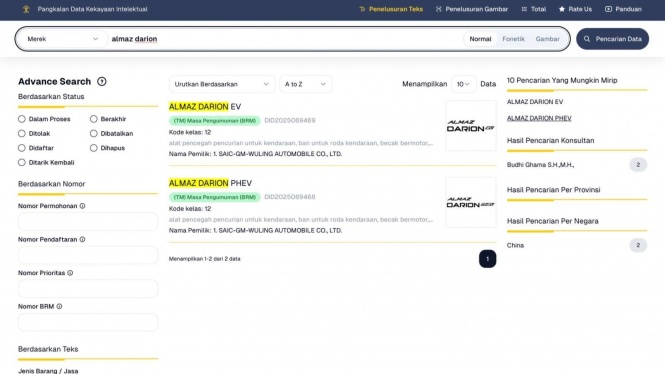
Task: Open ALMAZ DARION PHEV result title
Action: (x=210, y=183)
